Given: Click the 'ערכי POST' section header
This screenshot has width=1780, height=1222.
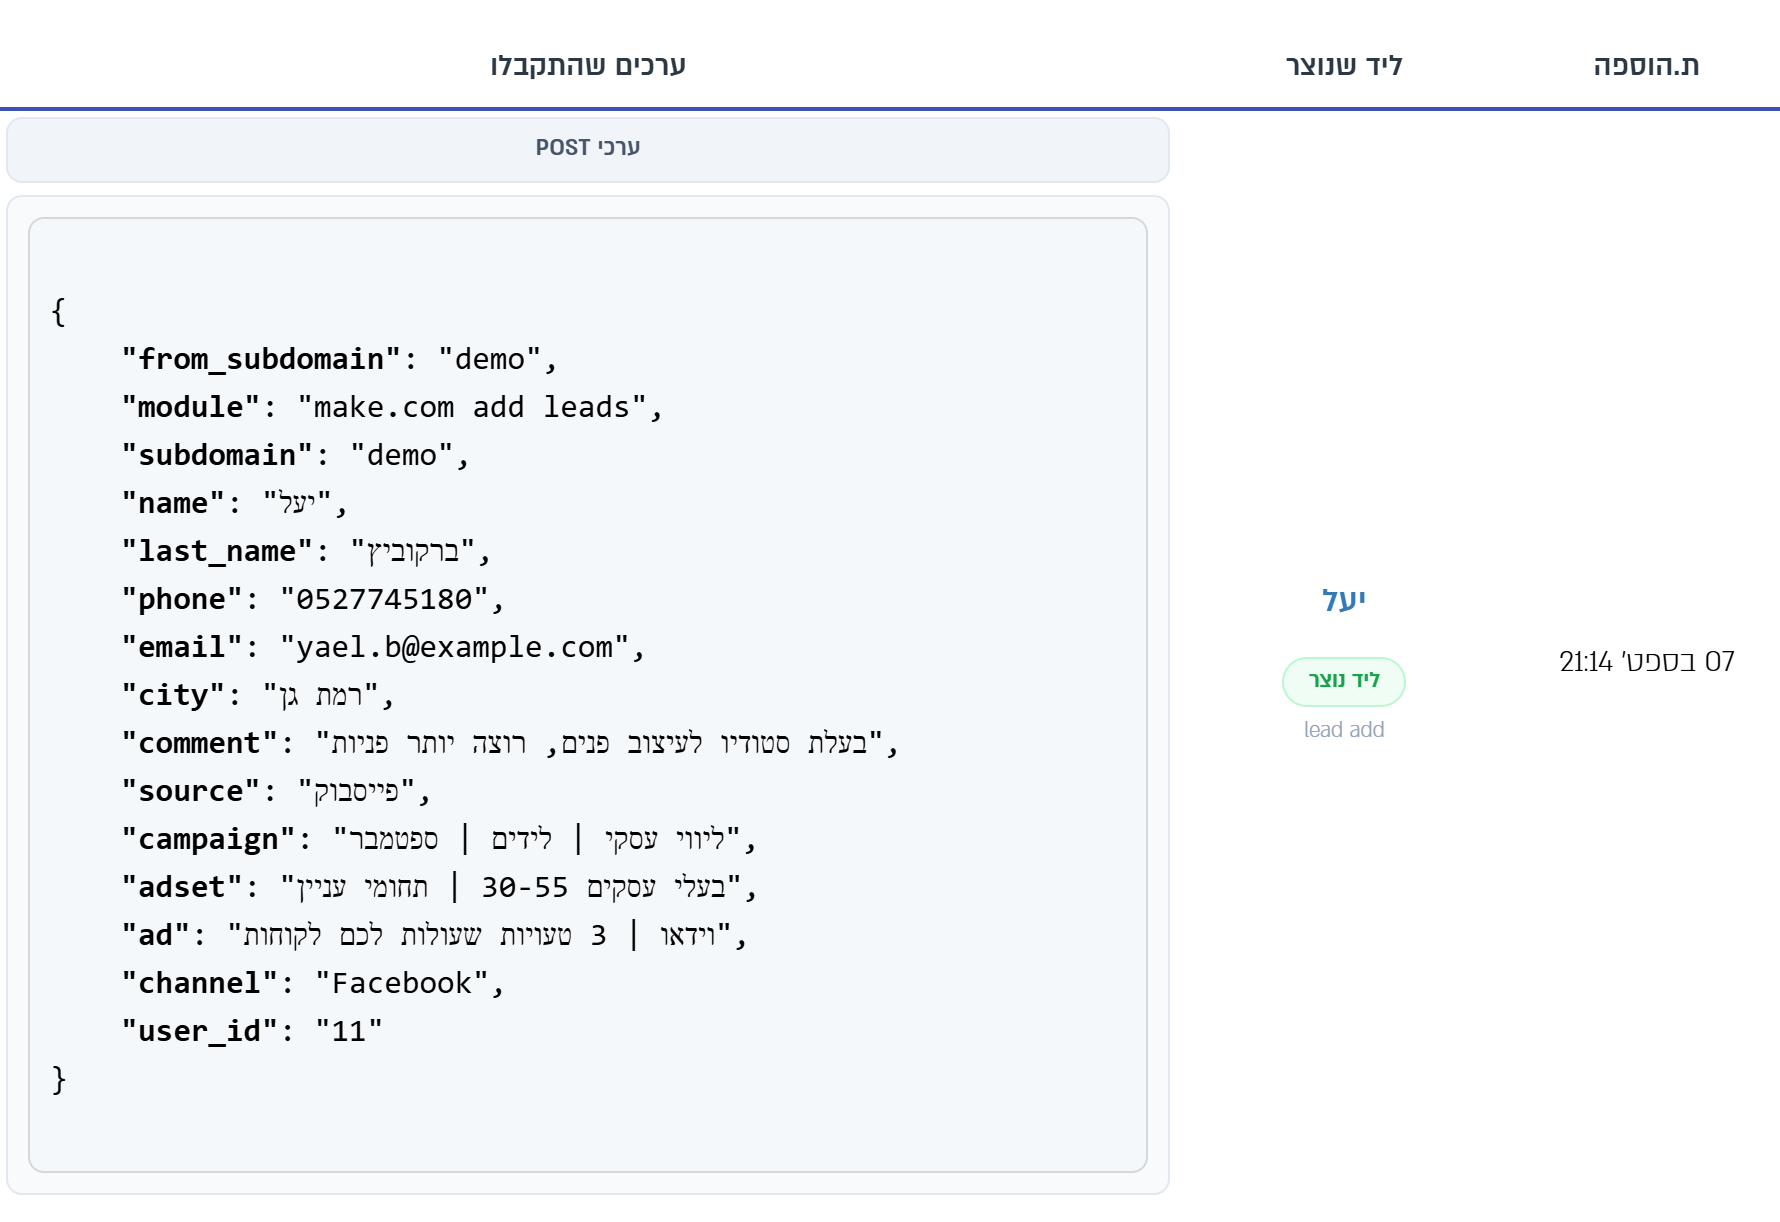Looking at the screenshot, I should (x=588, y=149).
